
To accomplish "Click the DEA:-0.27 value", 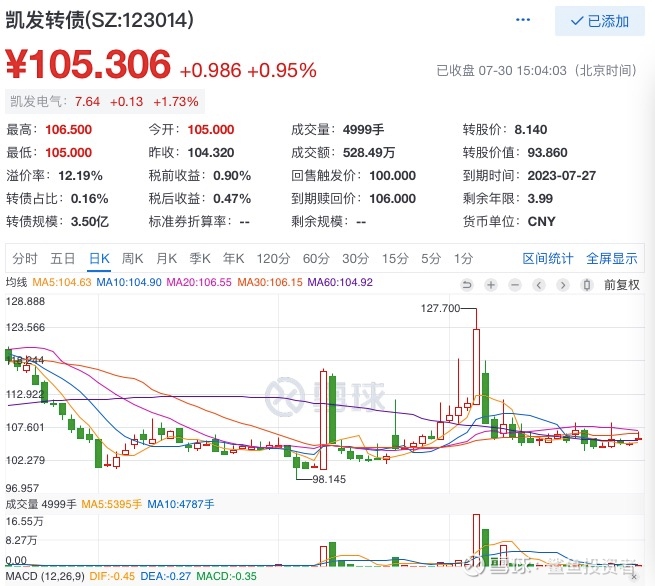I will click(x=165, y=576).
